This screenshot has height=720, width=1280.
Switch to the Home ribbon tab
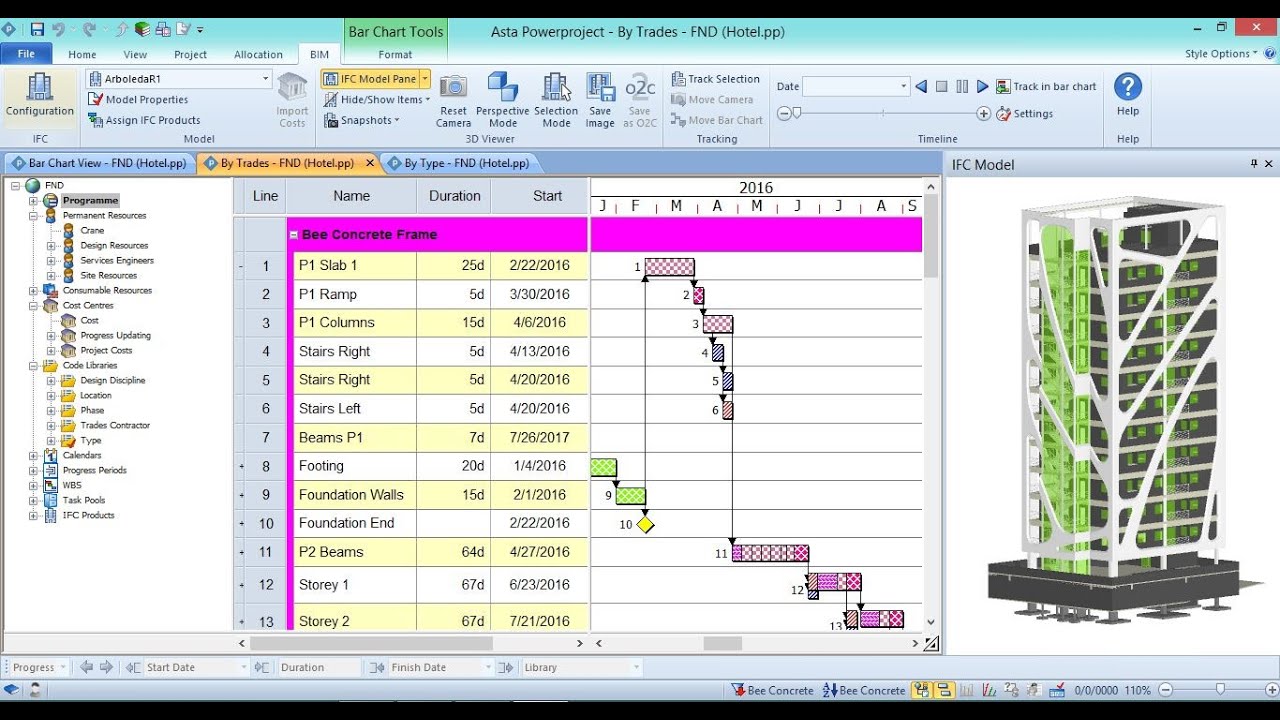pos(82,54)
